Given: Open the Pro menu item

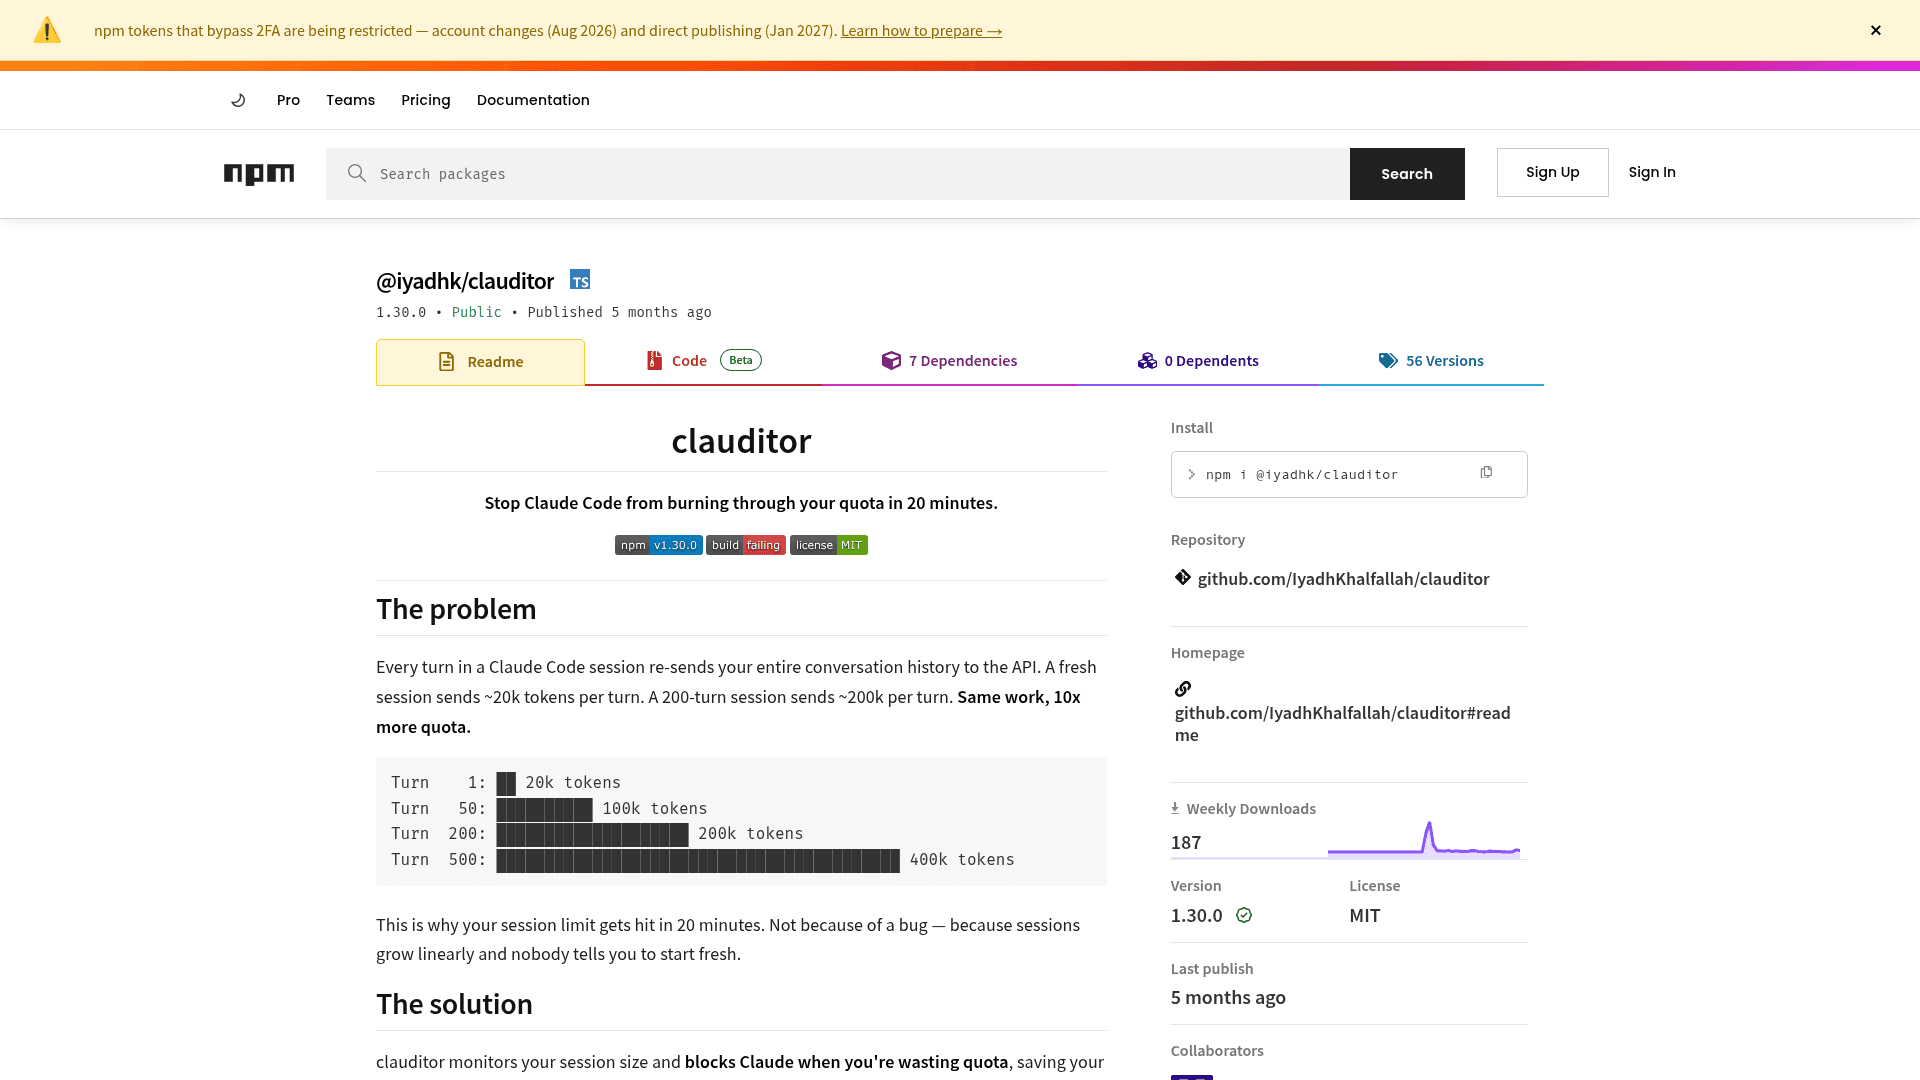Looking at the screenshot, I should (x=288, y=100).
